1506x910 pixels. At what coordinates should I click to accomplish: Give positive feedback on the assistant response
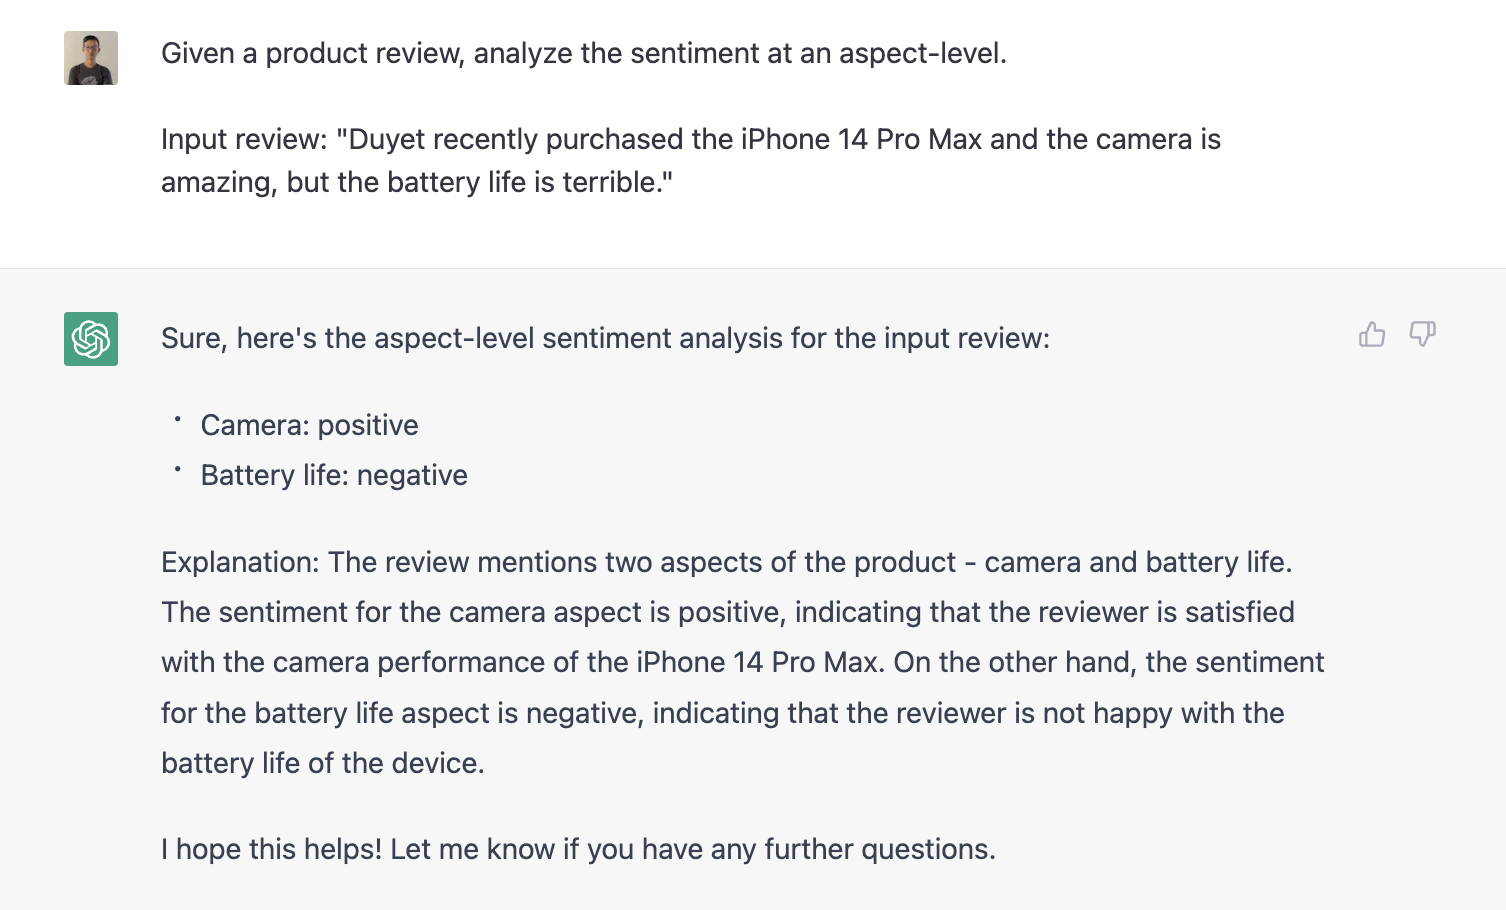(x=1372, y=334)
